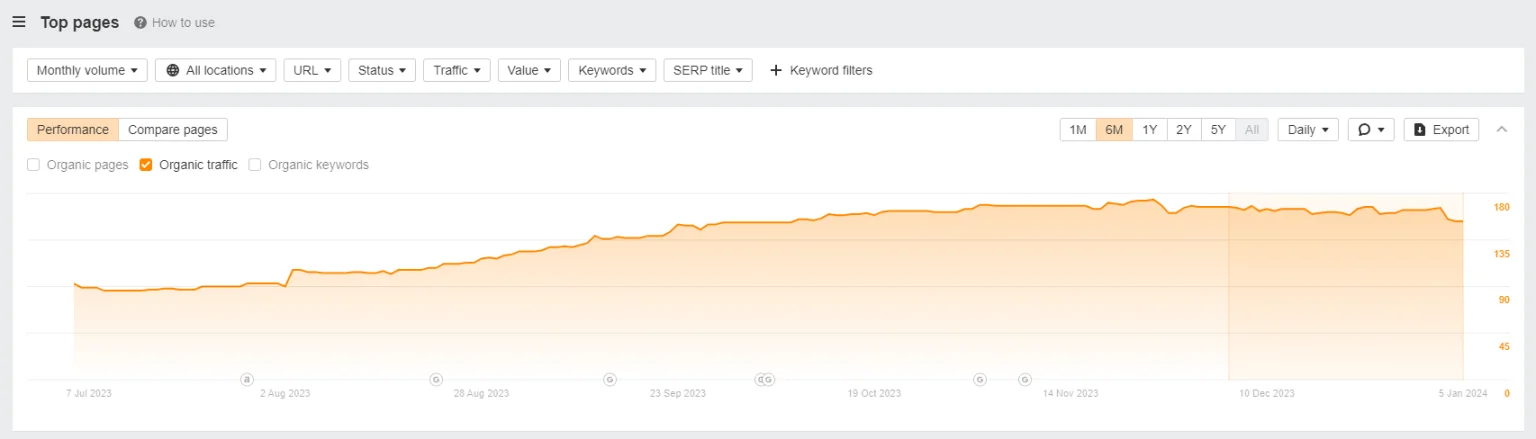Click the 'a' marker near 2 Aug 2023

[247, 379]
